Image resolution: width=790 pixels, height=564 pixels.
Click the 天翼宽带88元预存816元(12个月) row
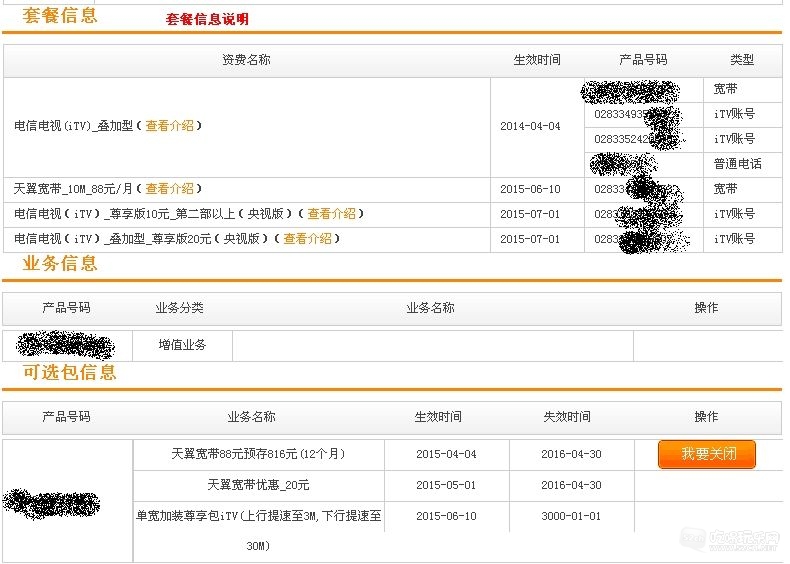point(258,454)
